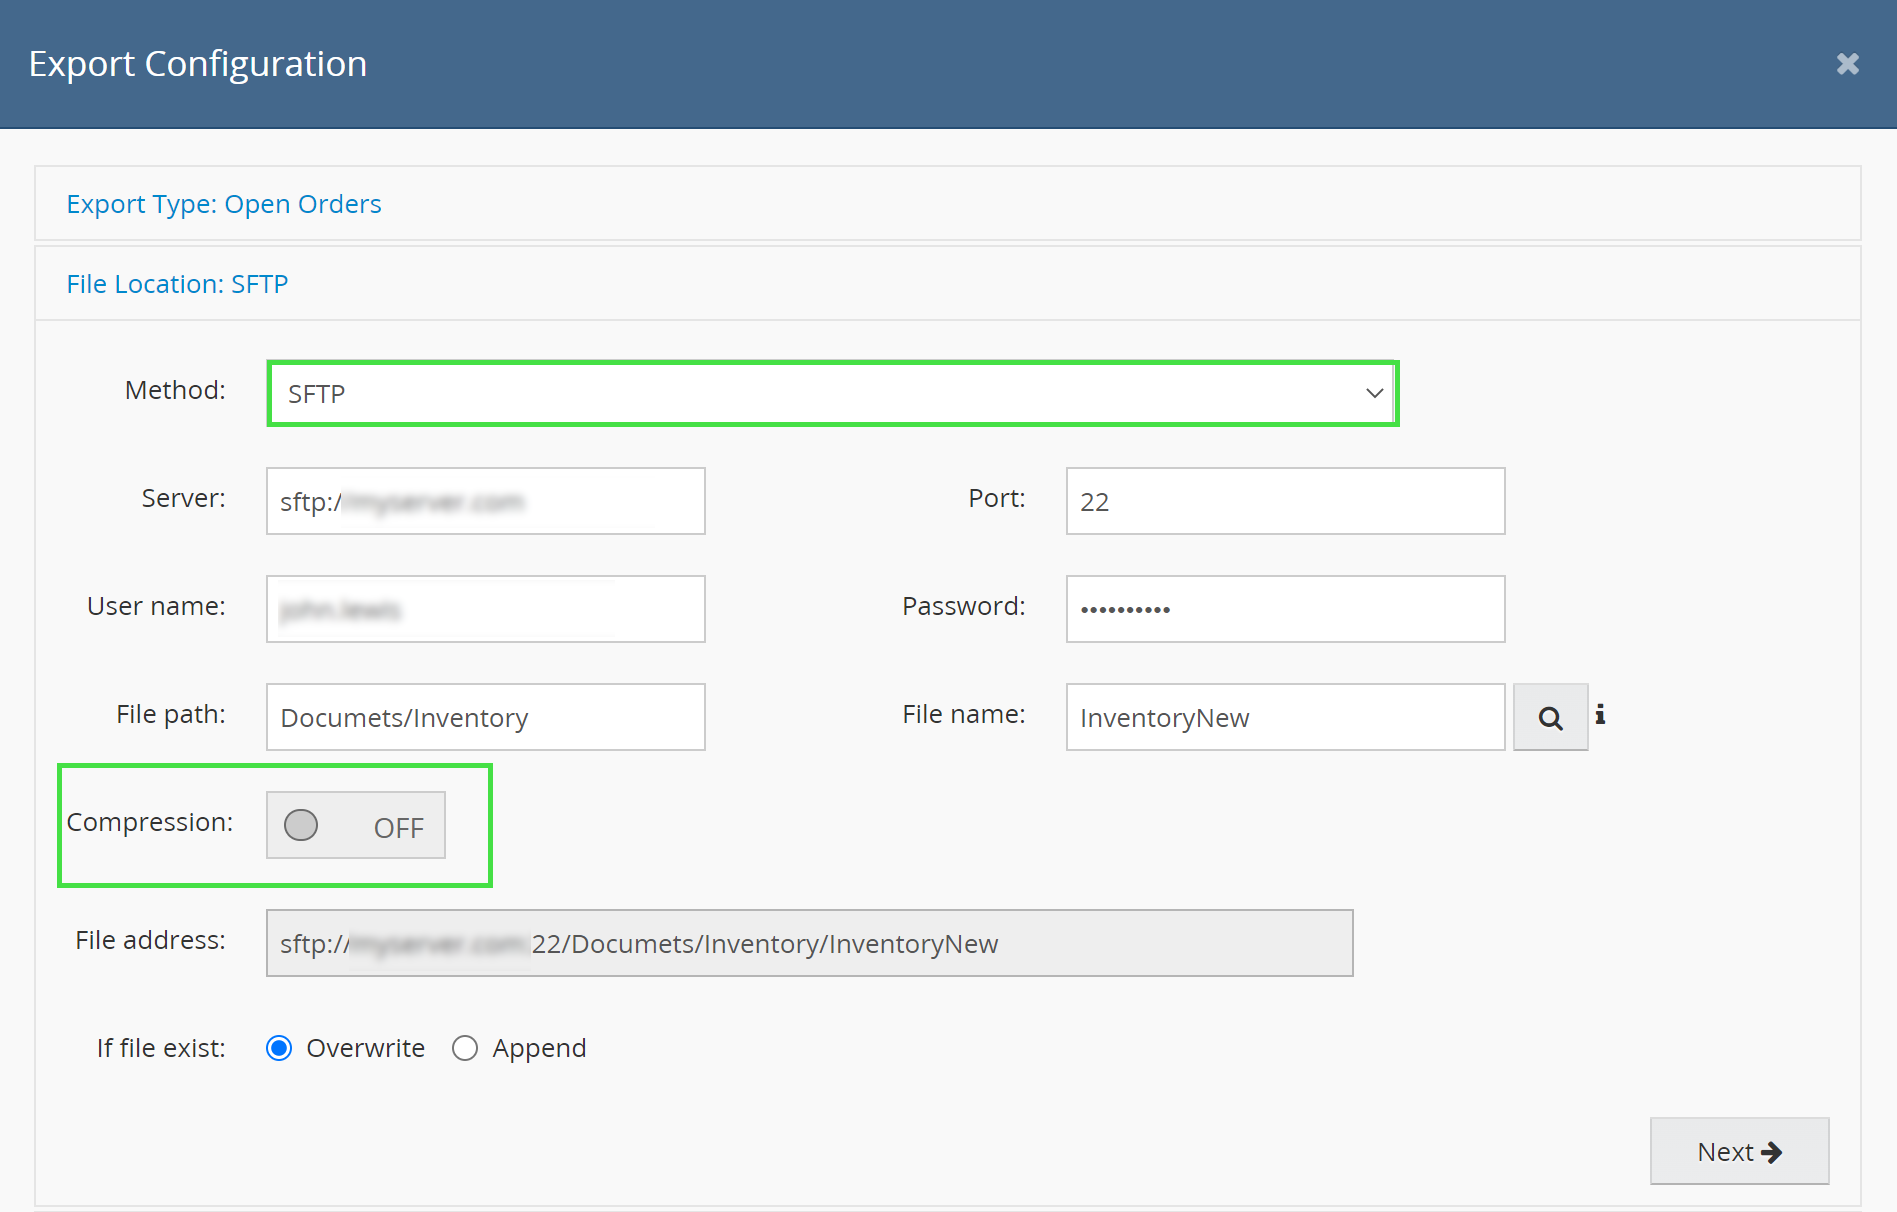Expand the Export Type: Open Orders section

point(224,204)
